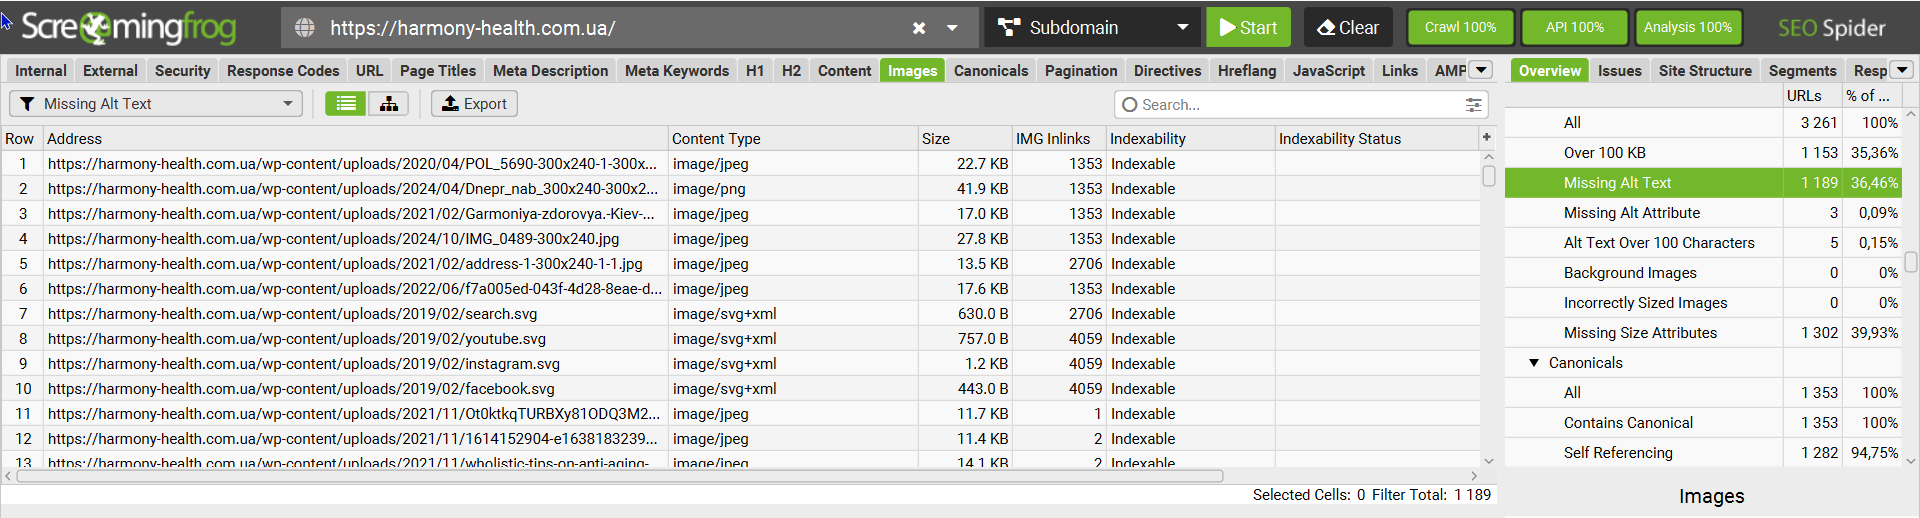
Task: Open the Overview tab in right panel
Action: (x=1549, y=70)
